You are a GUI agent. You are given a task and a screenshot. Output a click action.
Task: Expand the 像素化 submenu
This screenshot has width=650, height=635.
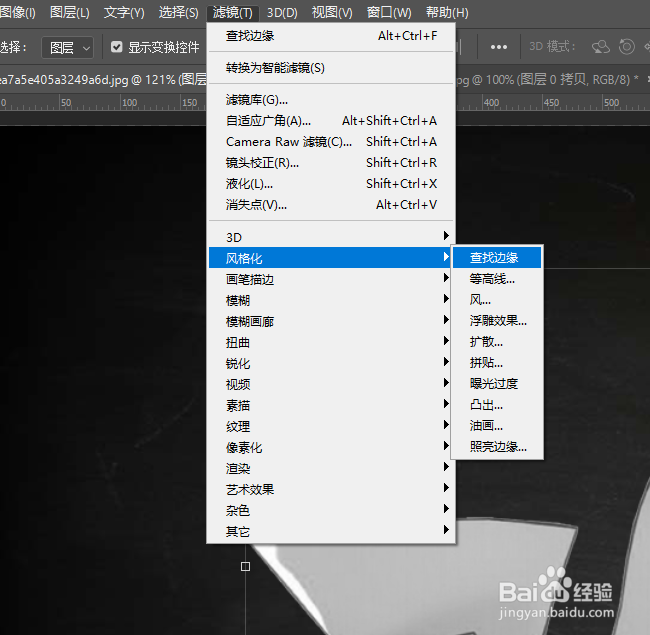tap(331, 447)
